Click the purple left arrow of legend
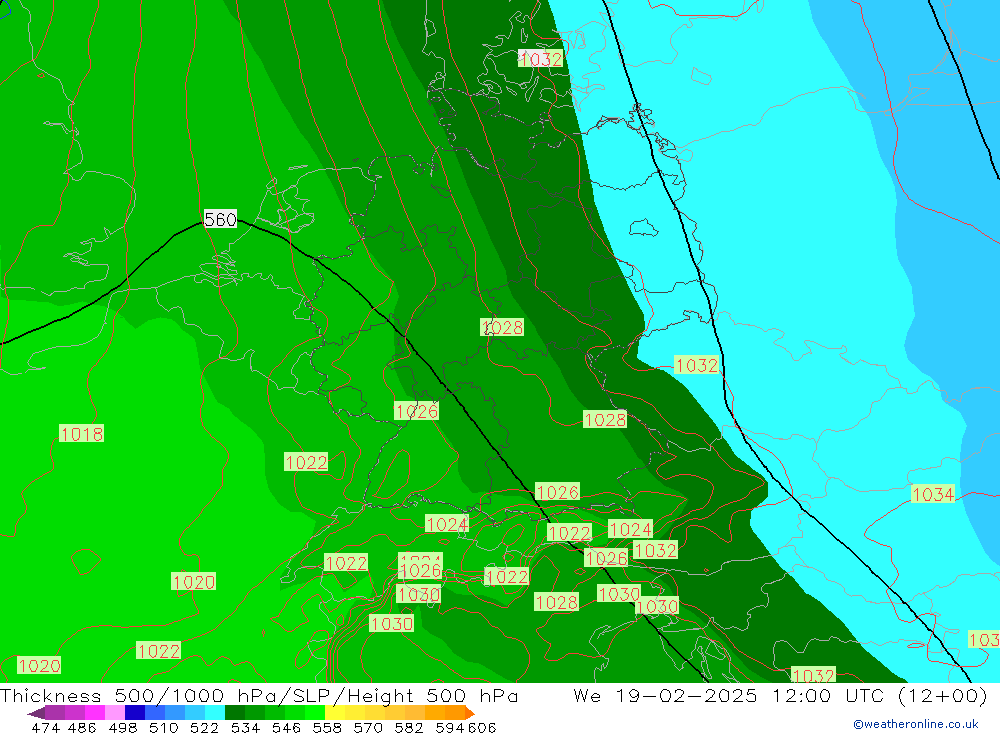 36,713
